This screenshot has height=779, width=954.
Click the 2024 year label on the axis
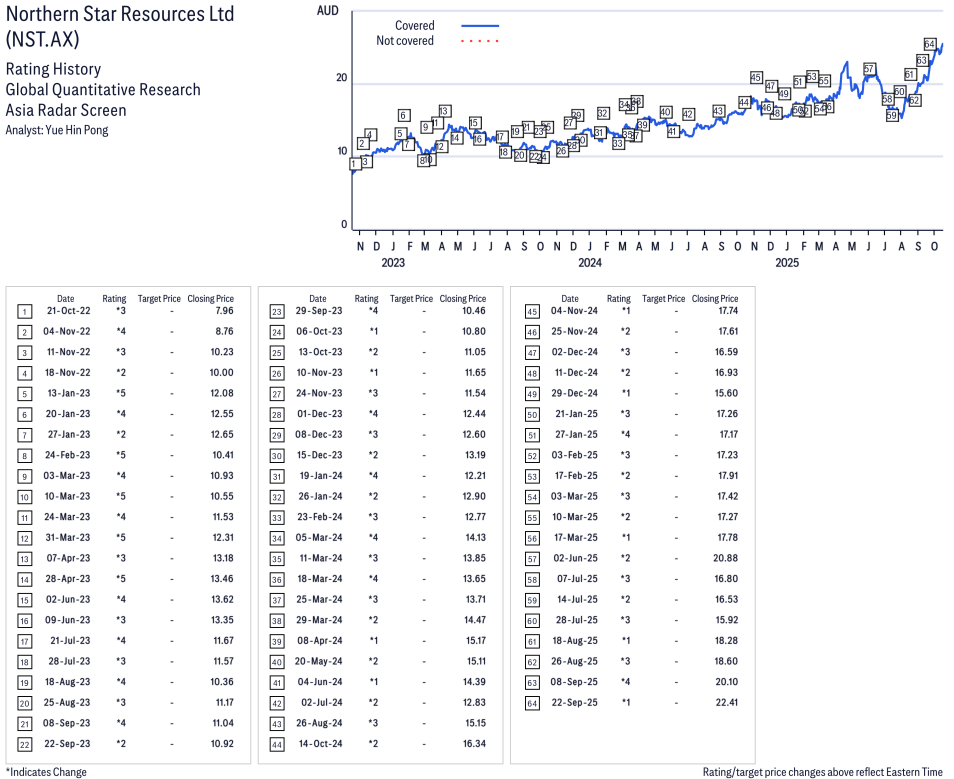(589, 263)
